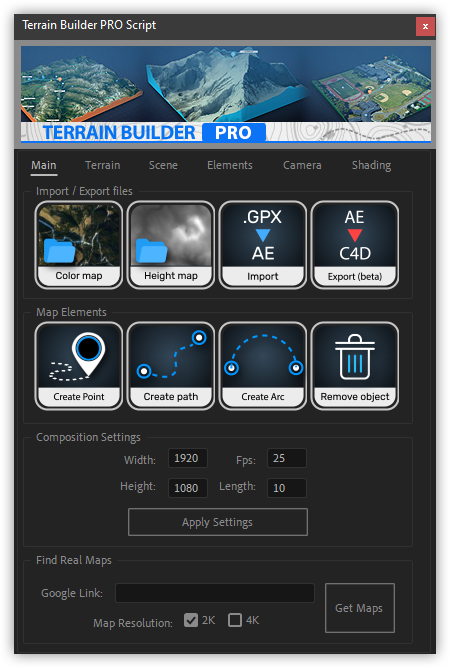The image size is (450, 668).
Task: Go to the Camera tab
Action: point(302,165)
